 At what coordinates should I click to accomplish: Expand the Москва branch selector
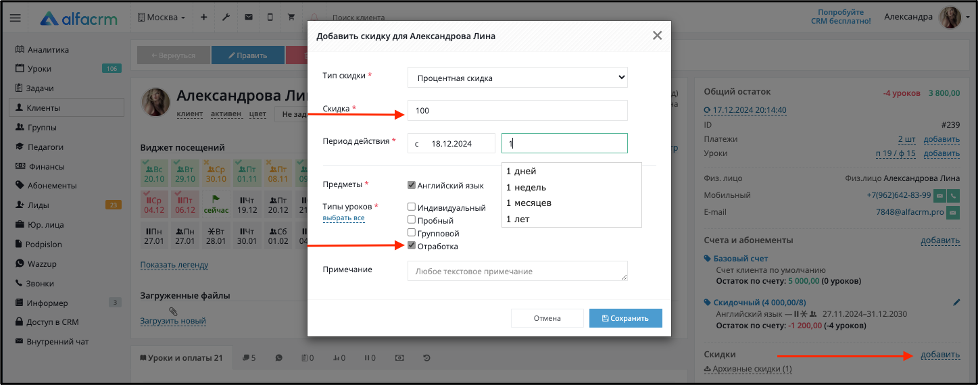click(x=162, y=17)
